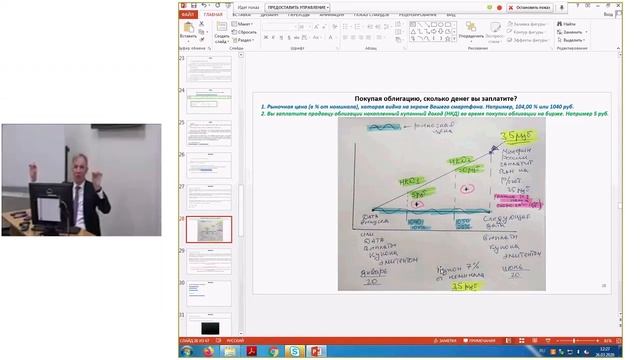640x360 pixels.
Task: Click the Windows Start button
Action: (x=187, y=351)
